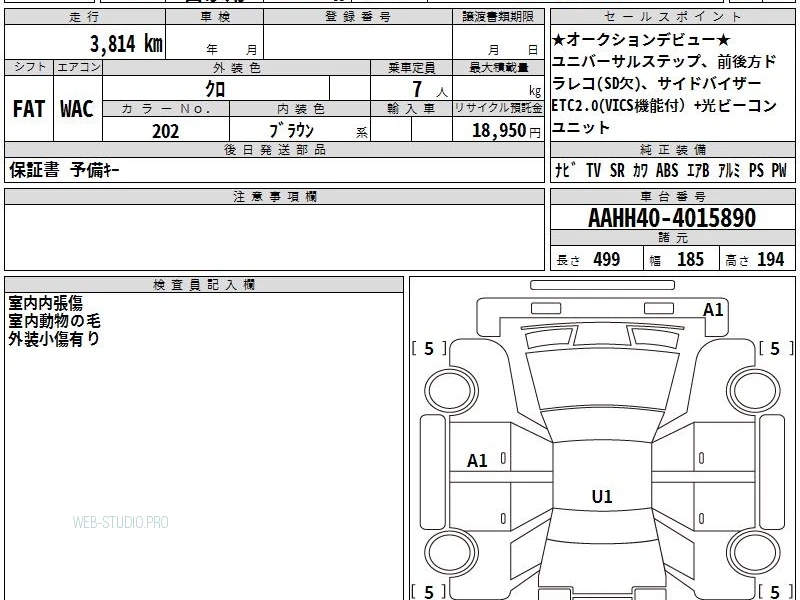The height and width of the screenshot is (600, 800).
Task: Click front-left tire rating [5]
Action: pyautogui.click(x=429, y=349)
